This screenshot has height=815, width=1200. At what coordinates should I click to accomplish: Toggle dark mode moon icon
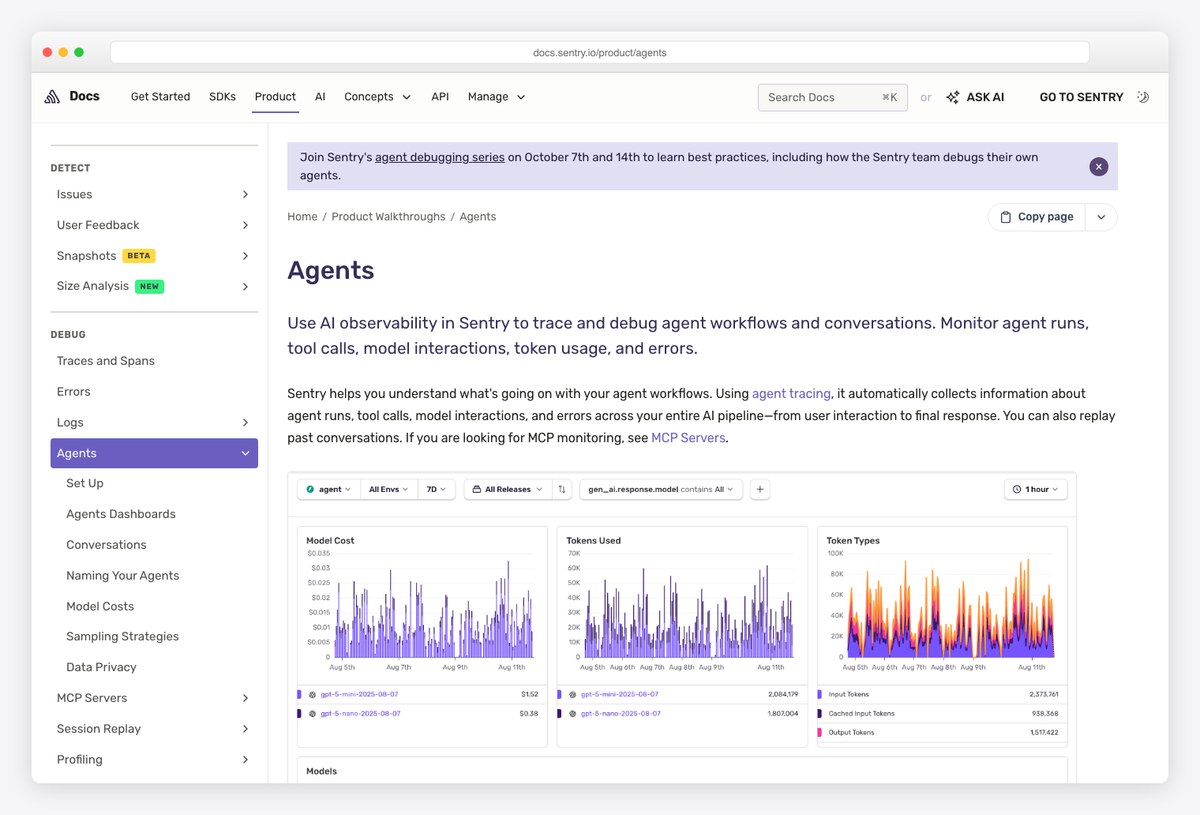click(x=1144, y=97)
